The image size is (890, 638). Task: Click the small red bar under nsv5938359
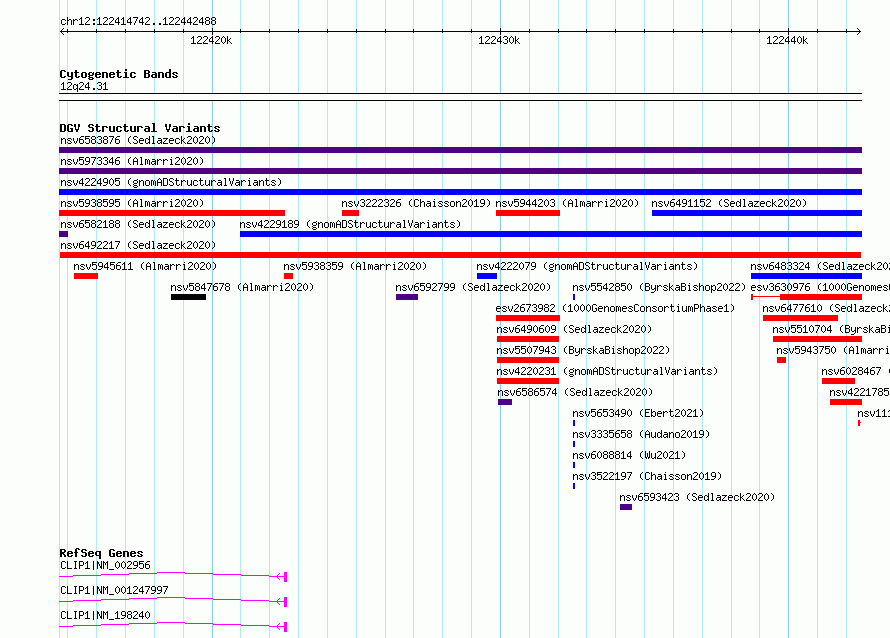(288, 276)
